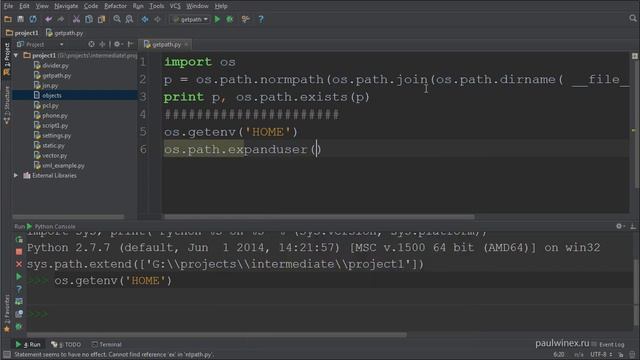Screen dimensions: 640x360
Task: Click the Search Everywhere magnifier icon
Action: (633, 18)
